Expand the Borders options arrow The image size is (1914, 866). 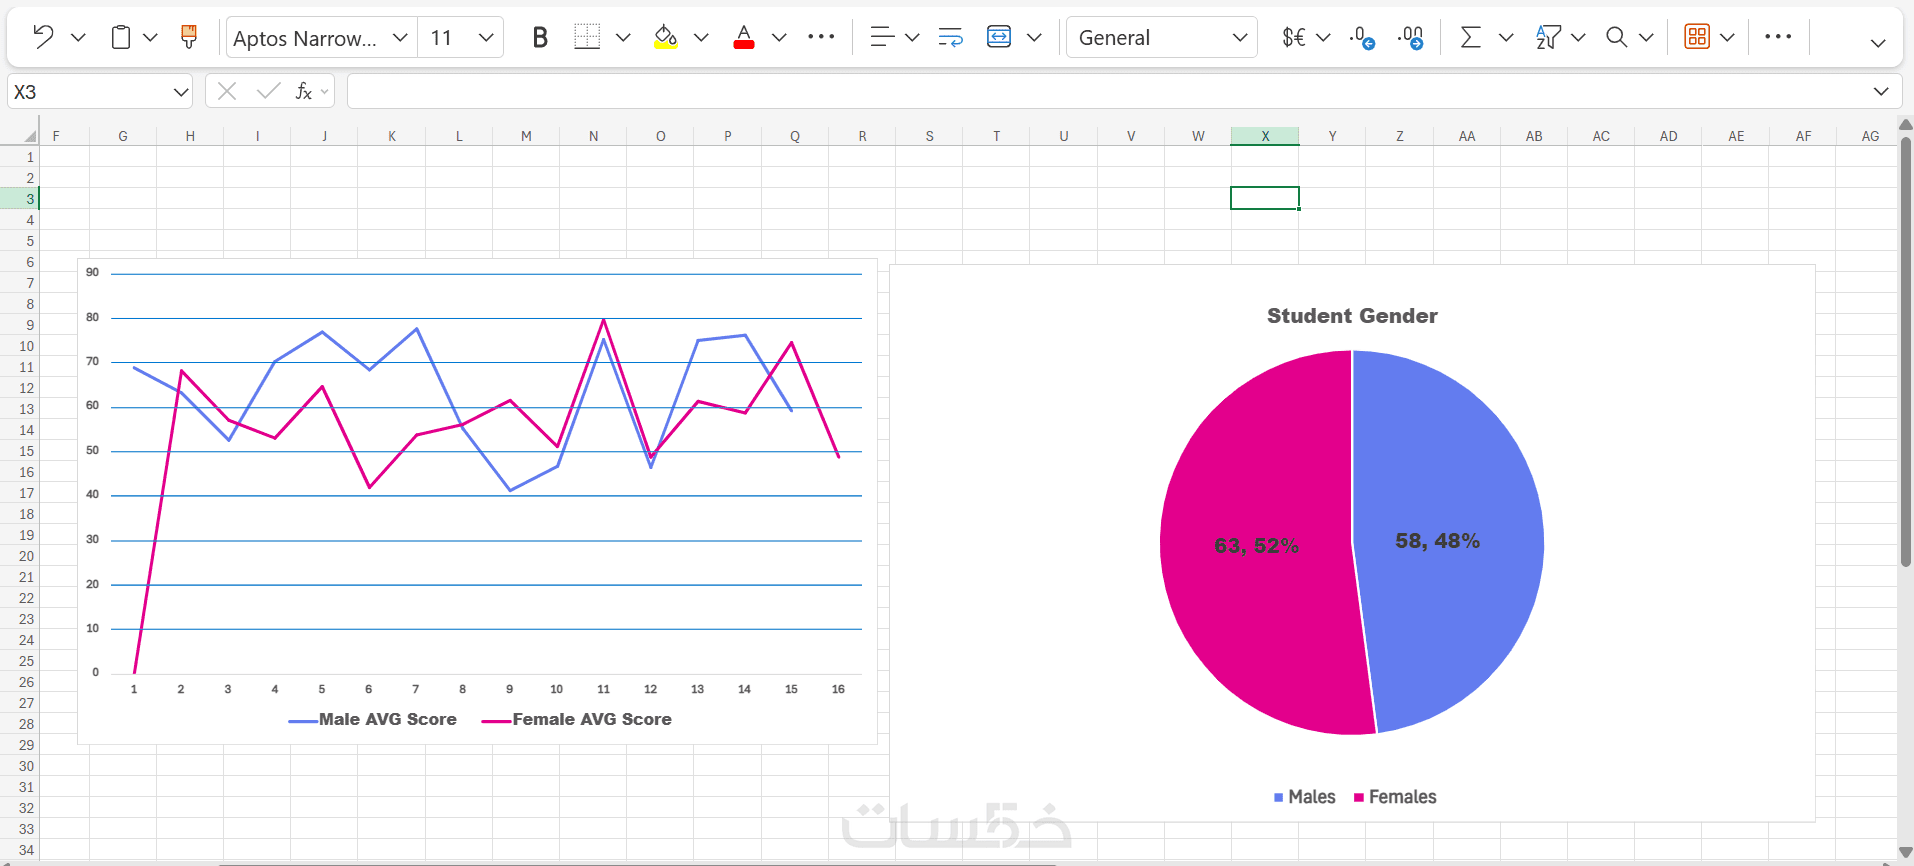[x=623, y=37]
